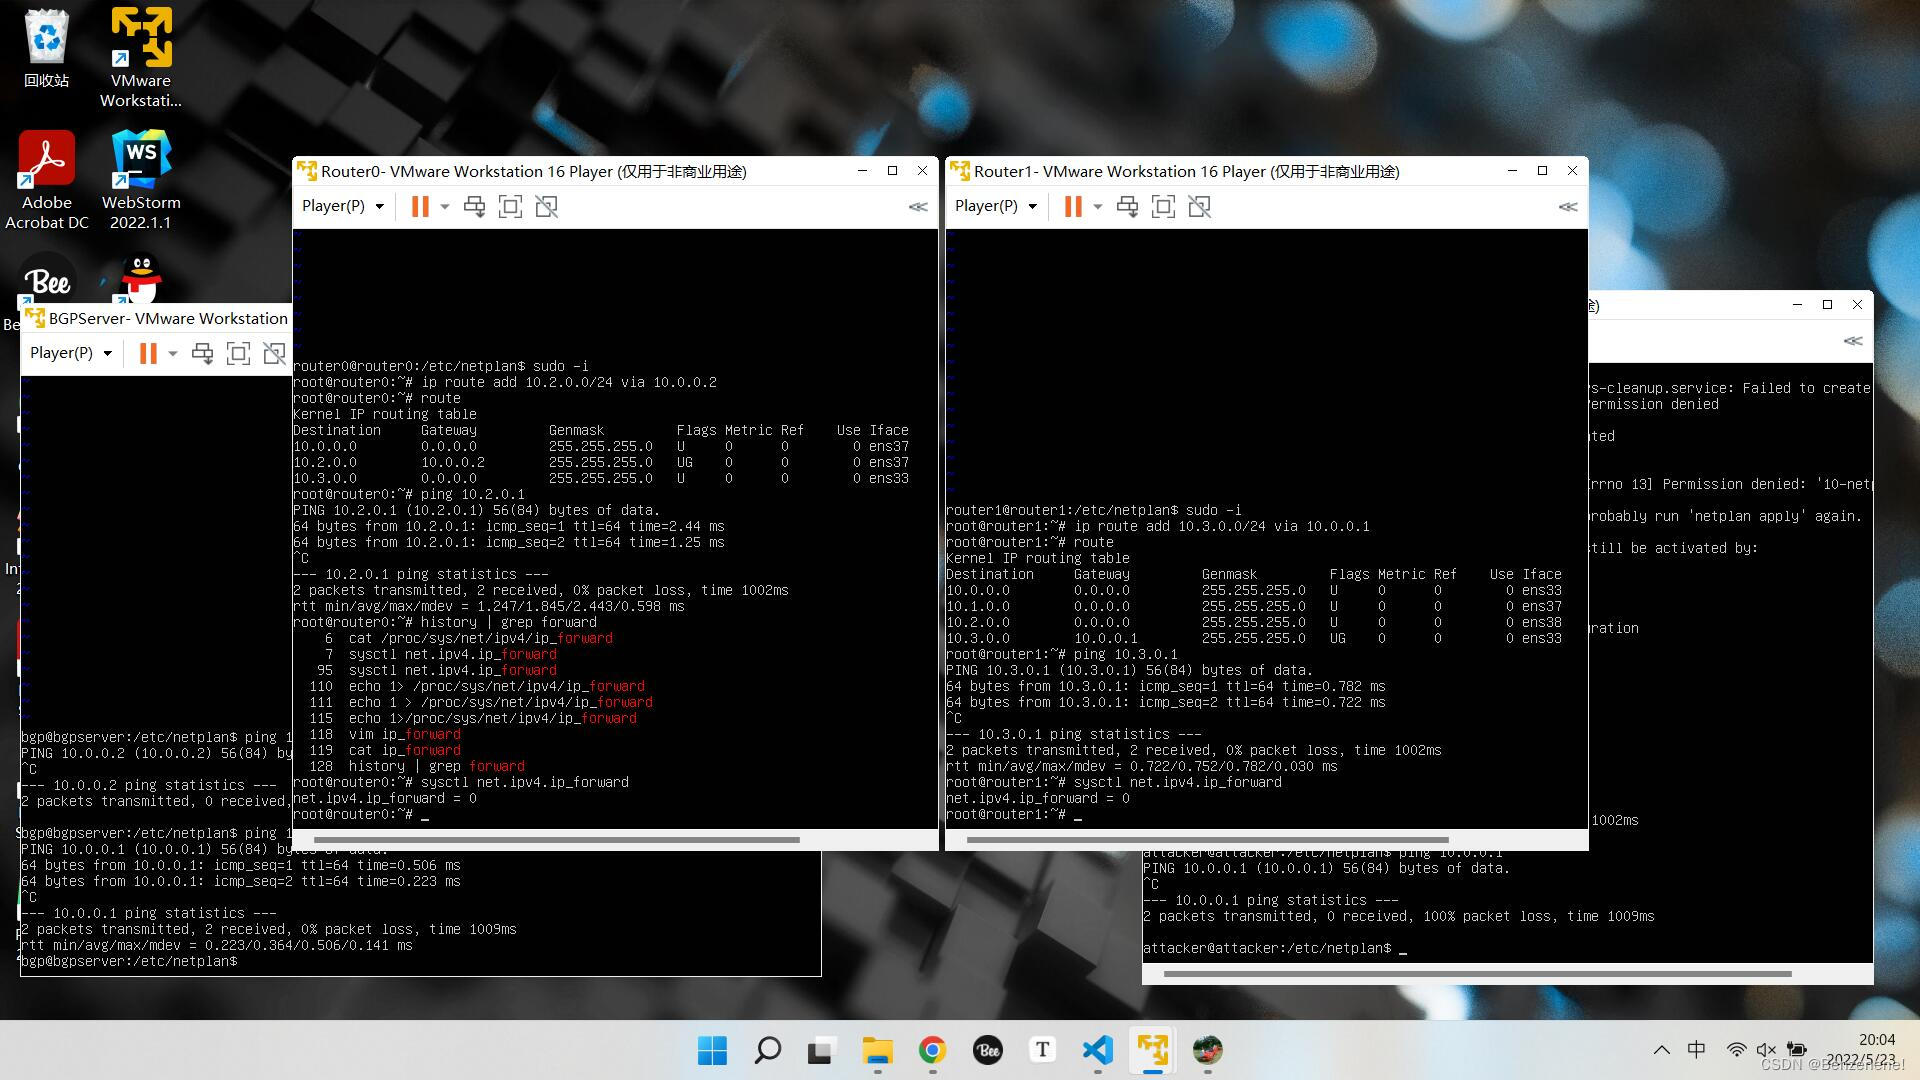Expand power options arrow in Router1 toolbar
This screenshot has height=1080, width=1920.
point(1098,206)
